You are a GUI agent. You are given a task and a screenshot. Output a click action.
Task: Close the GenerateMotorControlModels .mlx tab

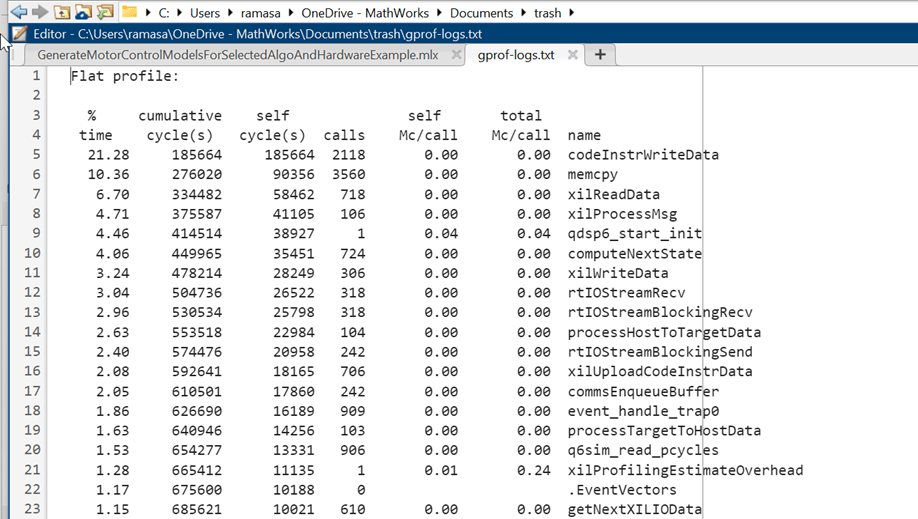pos(456,54)
